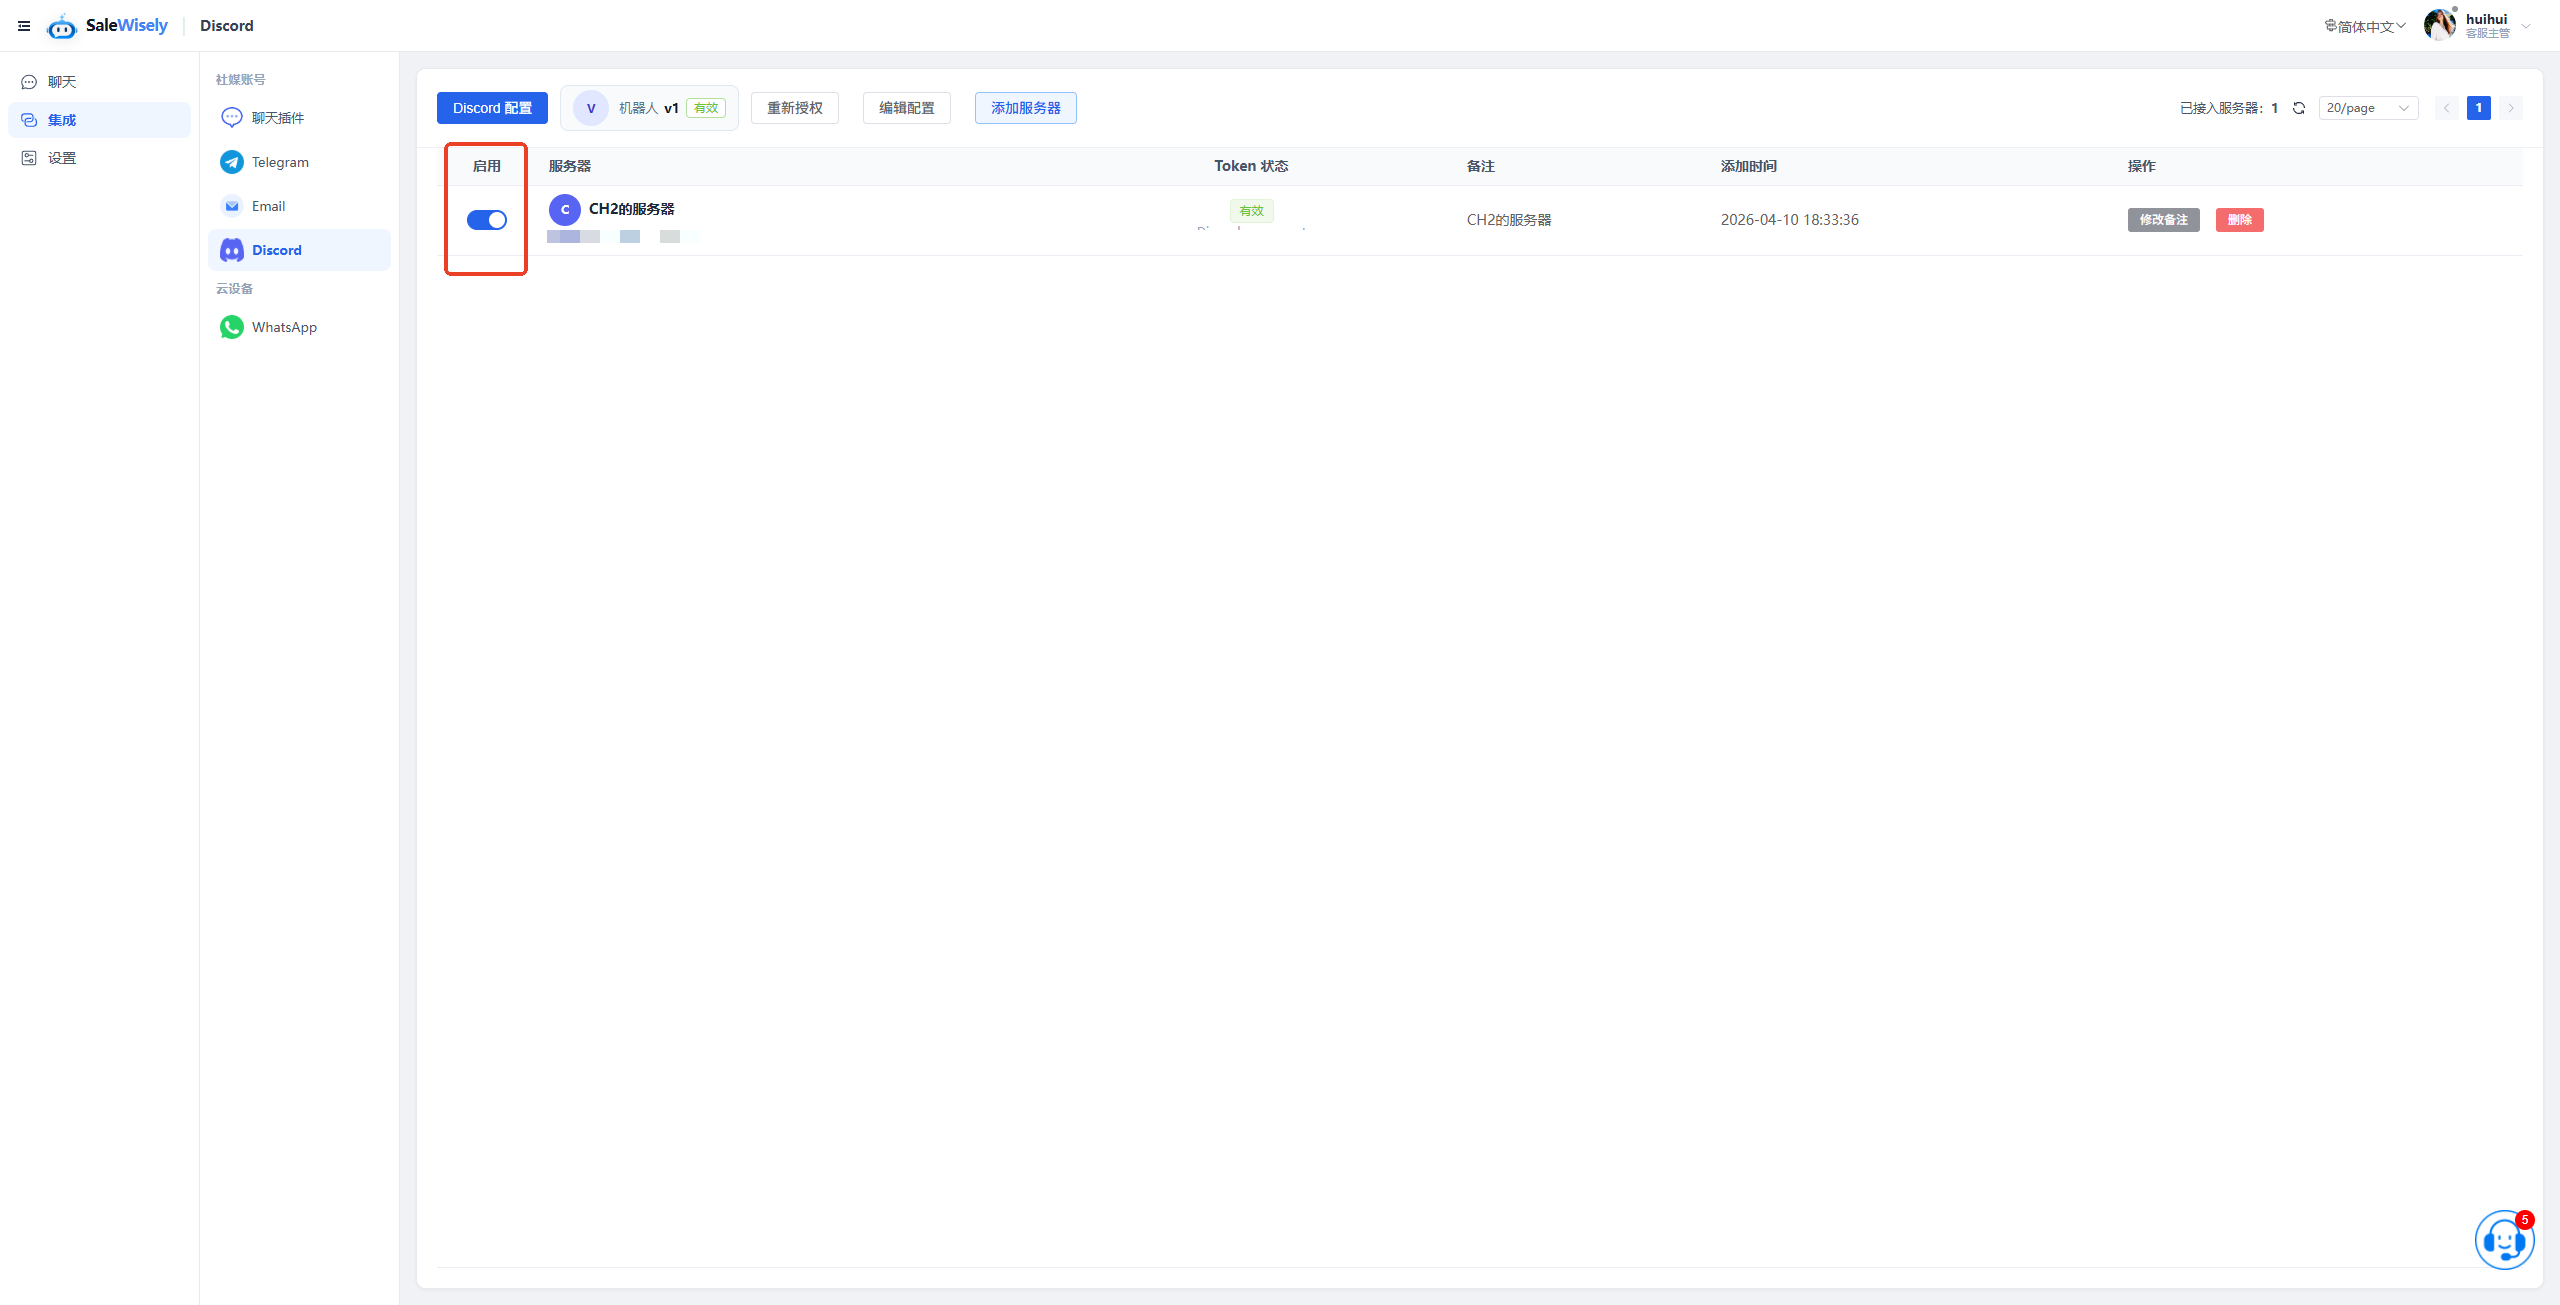Image resolution: width=2560 pixels, height=1305 pixels.
Task: Click the huihui username text
Action: [2487, 19]
